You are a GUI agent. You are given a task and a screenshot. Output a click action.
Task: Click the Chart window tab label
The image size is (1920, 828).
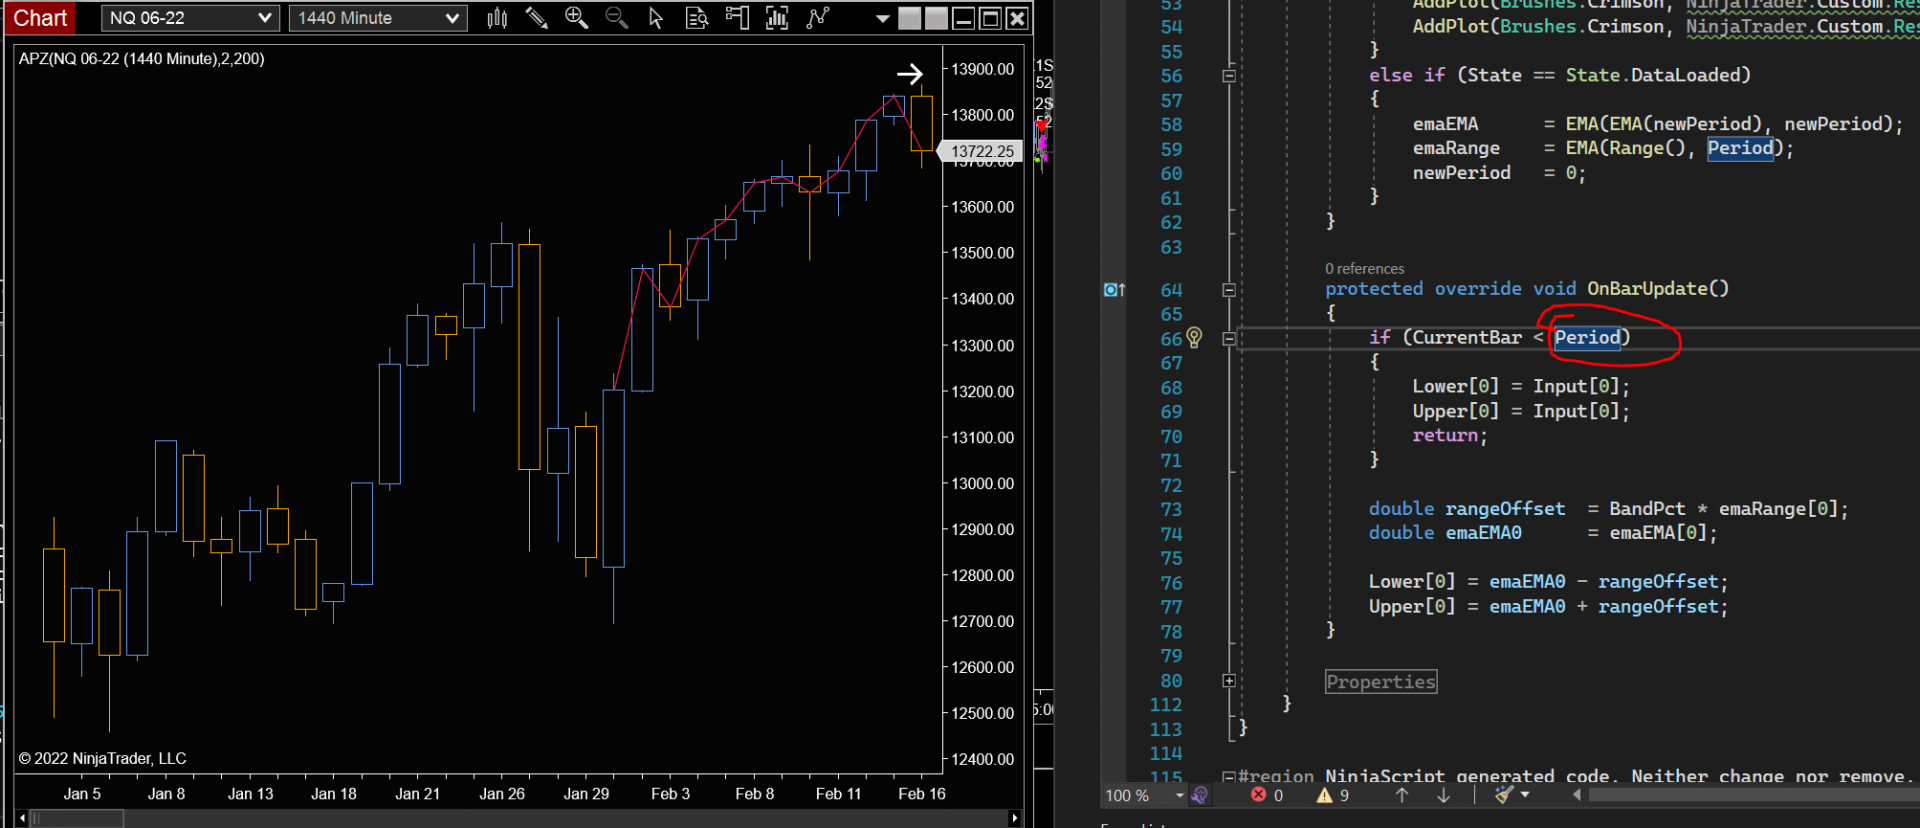pyautogui.click(x=40, y=18)
